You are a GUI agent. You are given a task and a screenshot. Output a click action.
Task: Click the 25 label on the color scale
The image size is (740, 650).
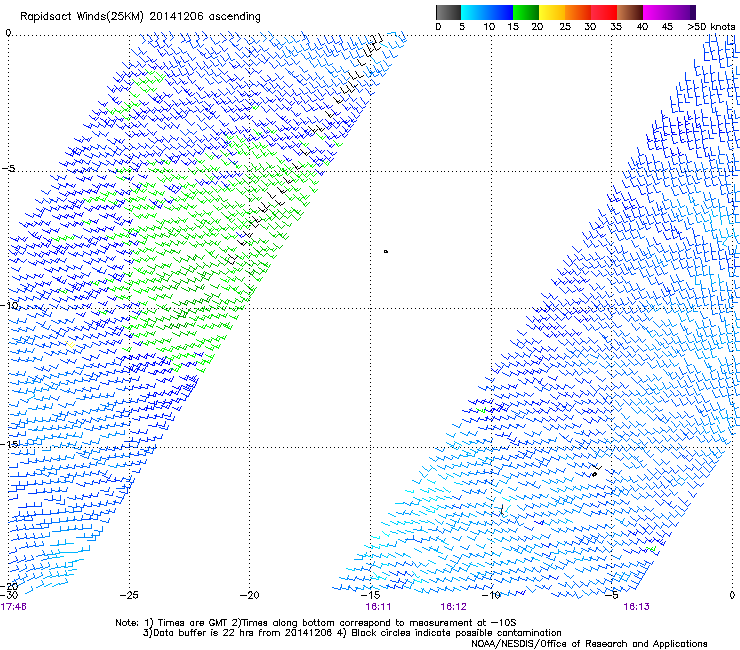tap(565, 27)
